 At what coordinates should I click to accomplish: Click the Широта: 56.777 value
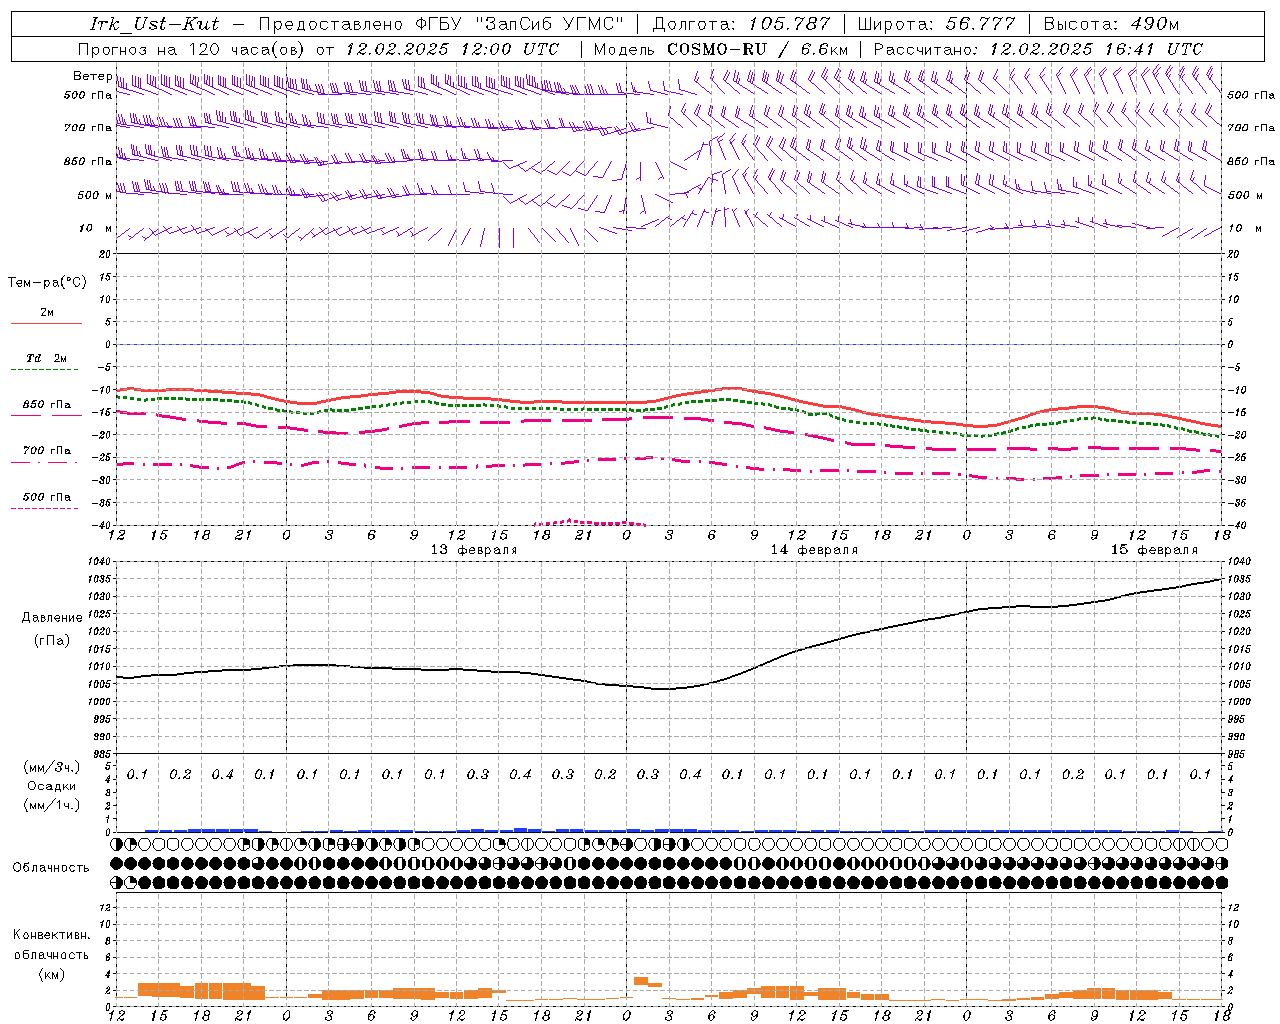(937, 24)
